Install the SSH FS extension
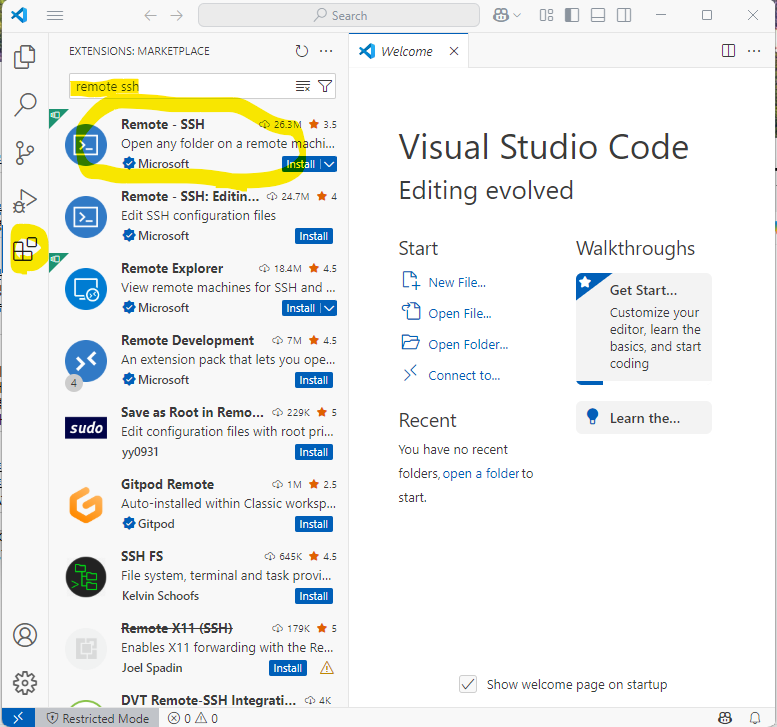The image size is (777, 727). [x=314, y=596]
